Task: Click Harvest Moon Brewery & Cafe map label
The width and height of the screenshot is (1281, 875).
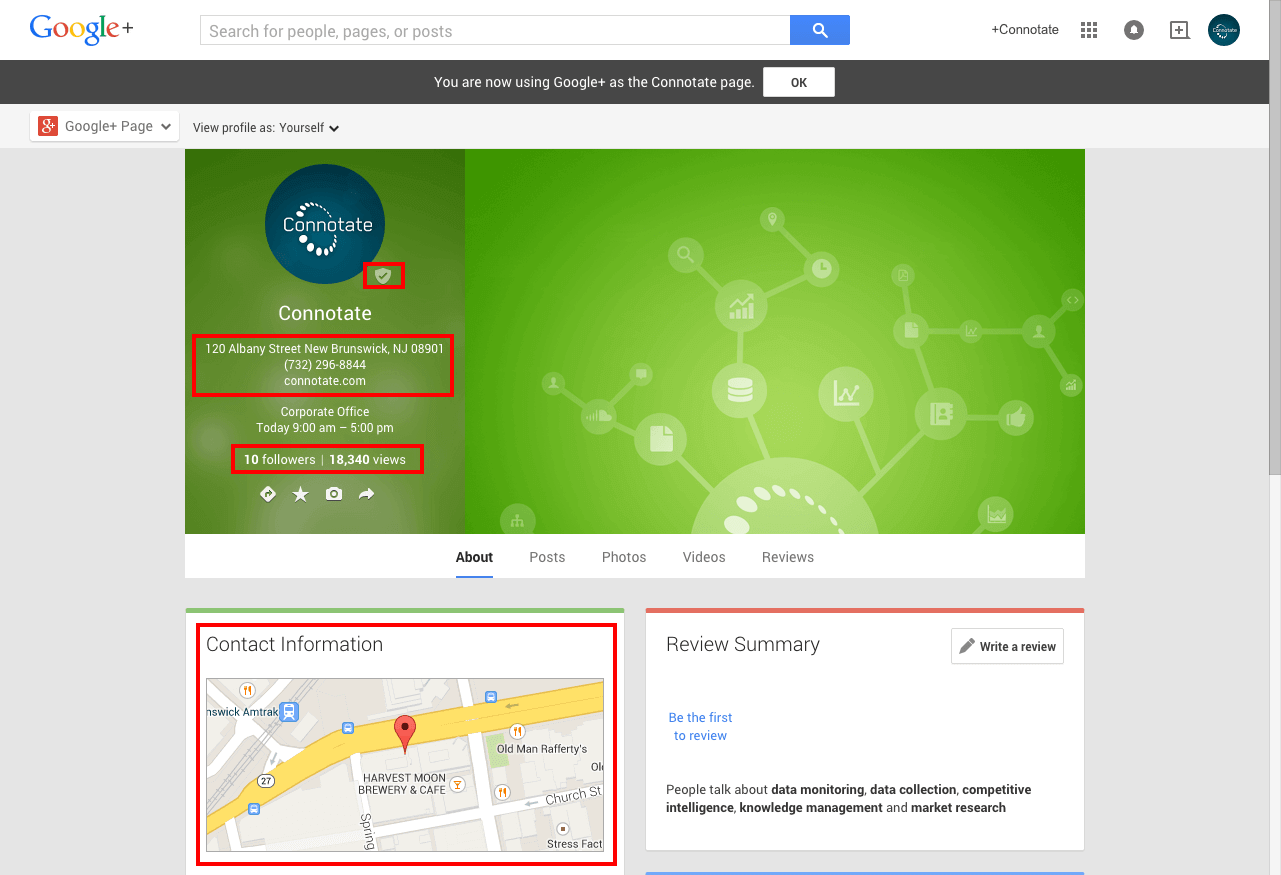Action: tap(404, 784)
